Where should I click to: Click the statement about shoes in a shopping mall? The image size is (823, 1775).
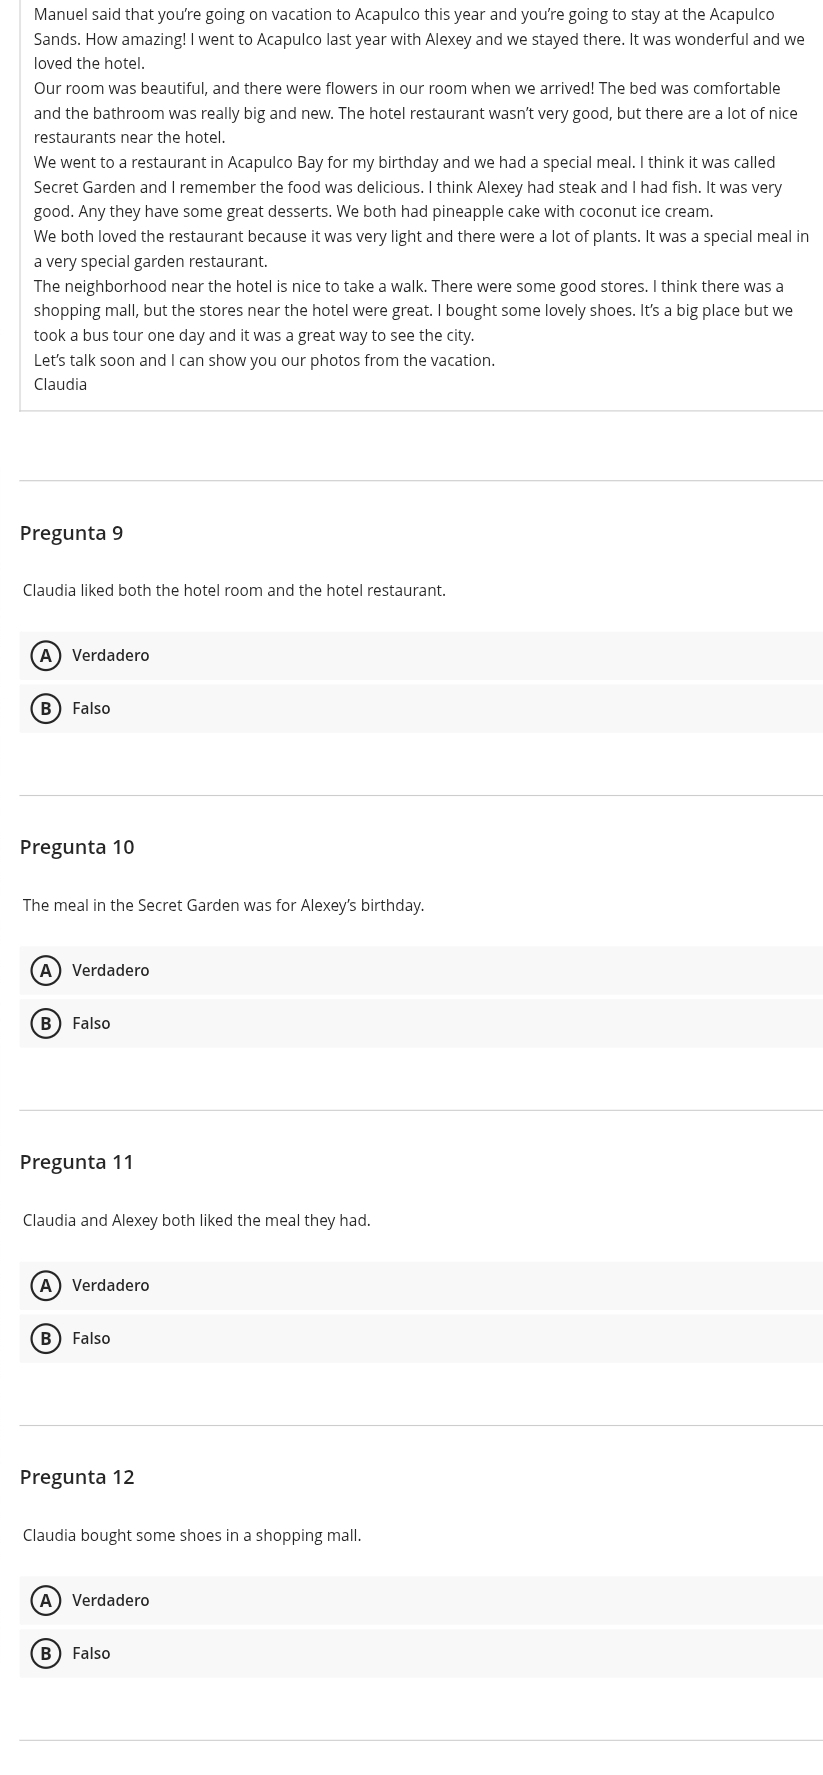coord(192,1536)
